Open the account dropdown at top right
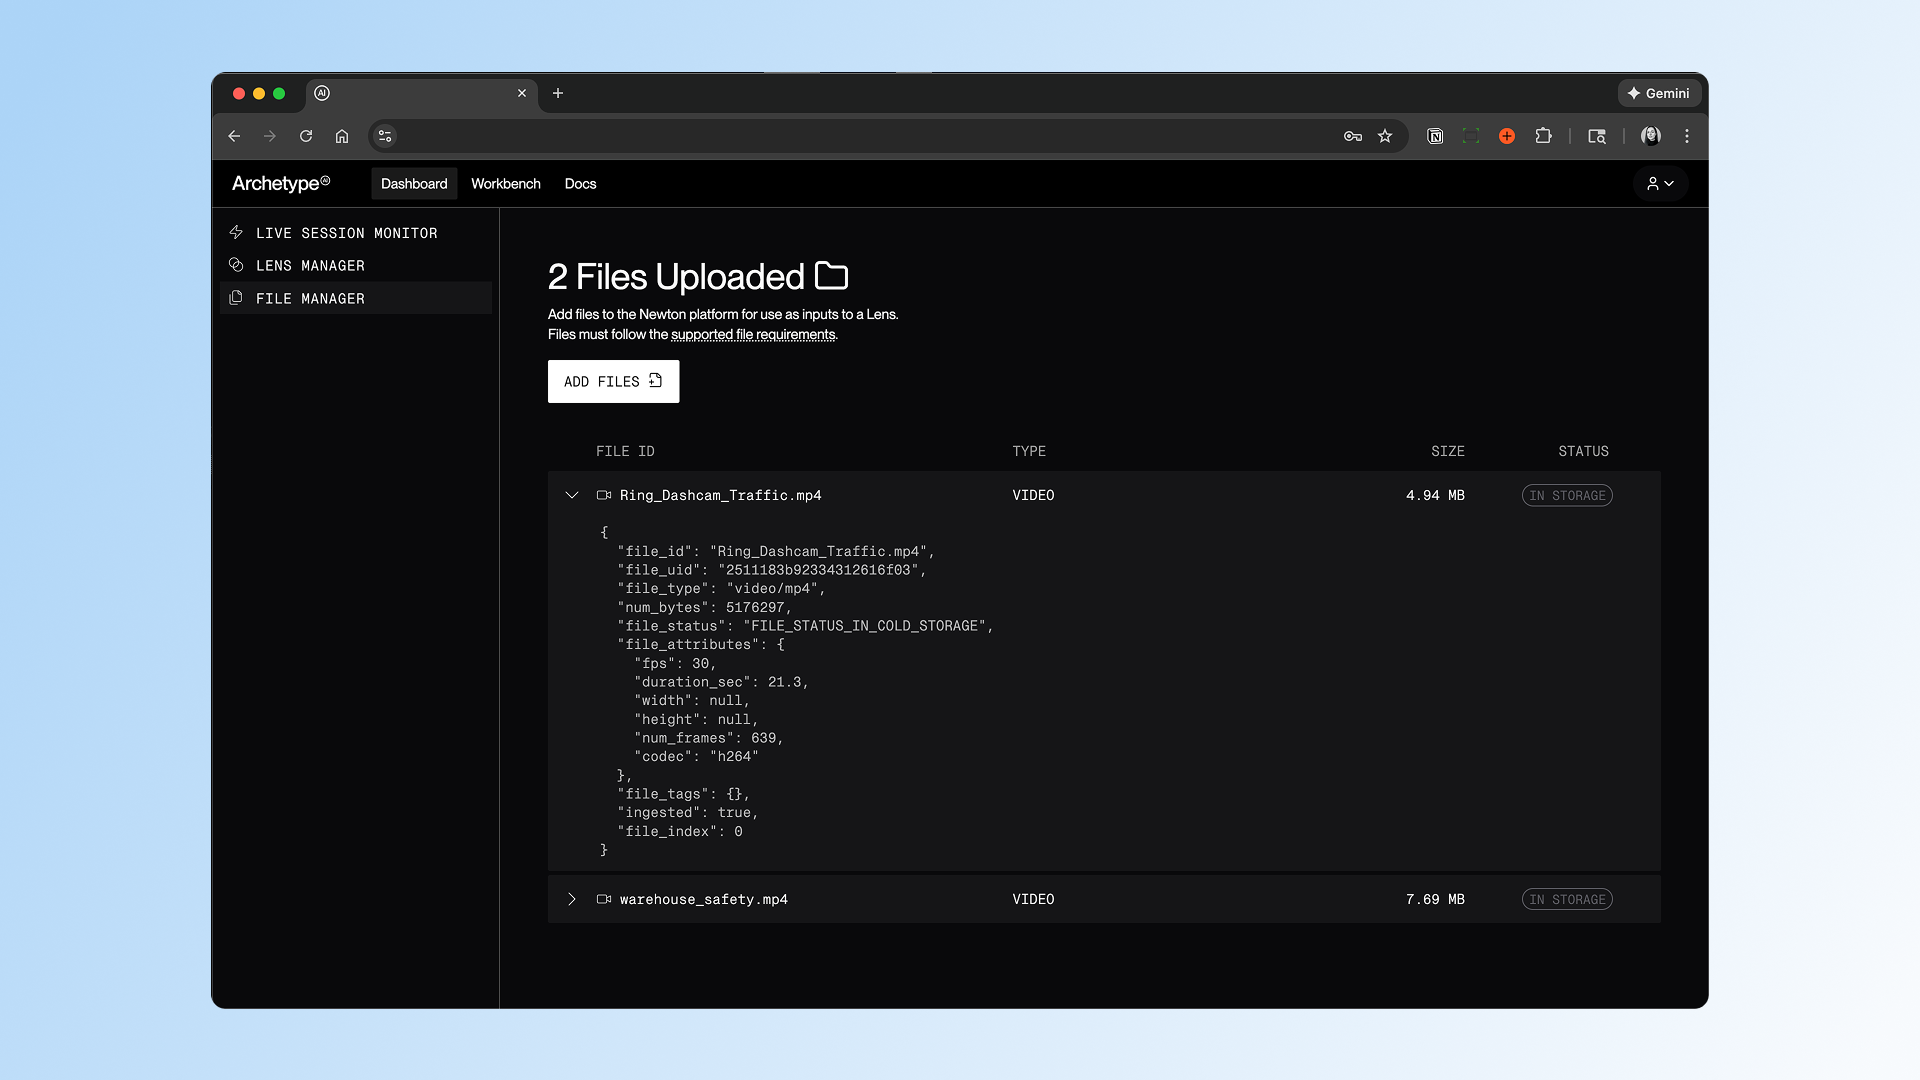Screen dimensions: 1920x1080 click(x=1661, y=183)
